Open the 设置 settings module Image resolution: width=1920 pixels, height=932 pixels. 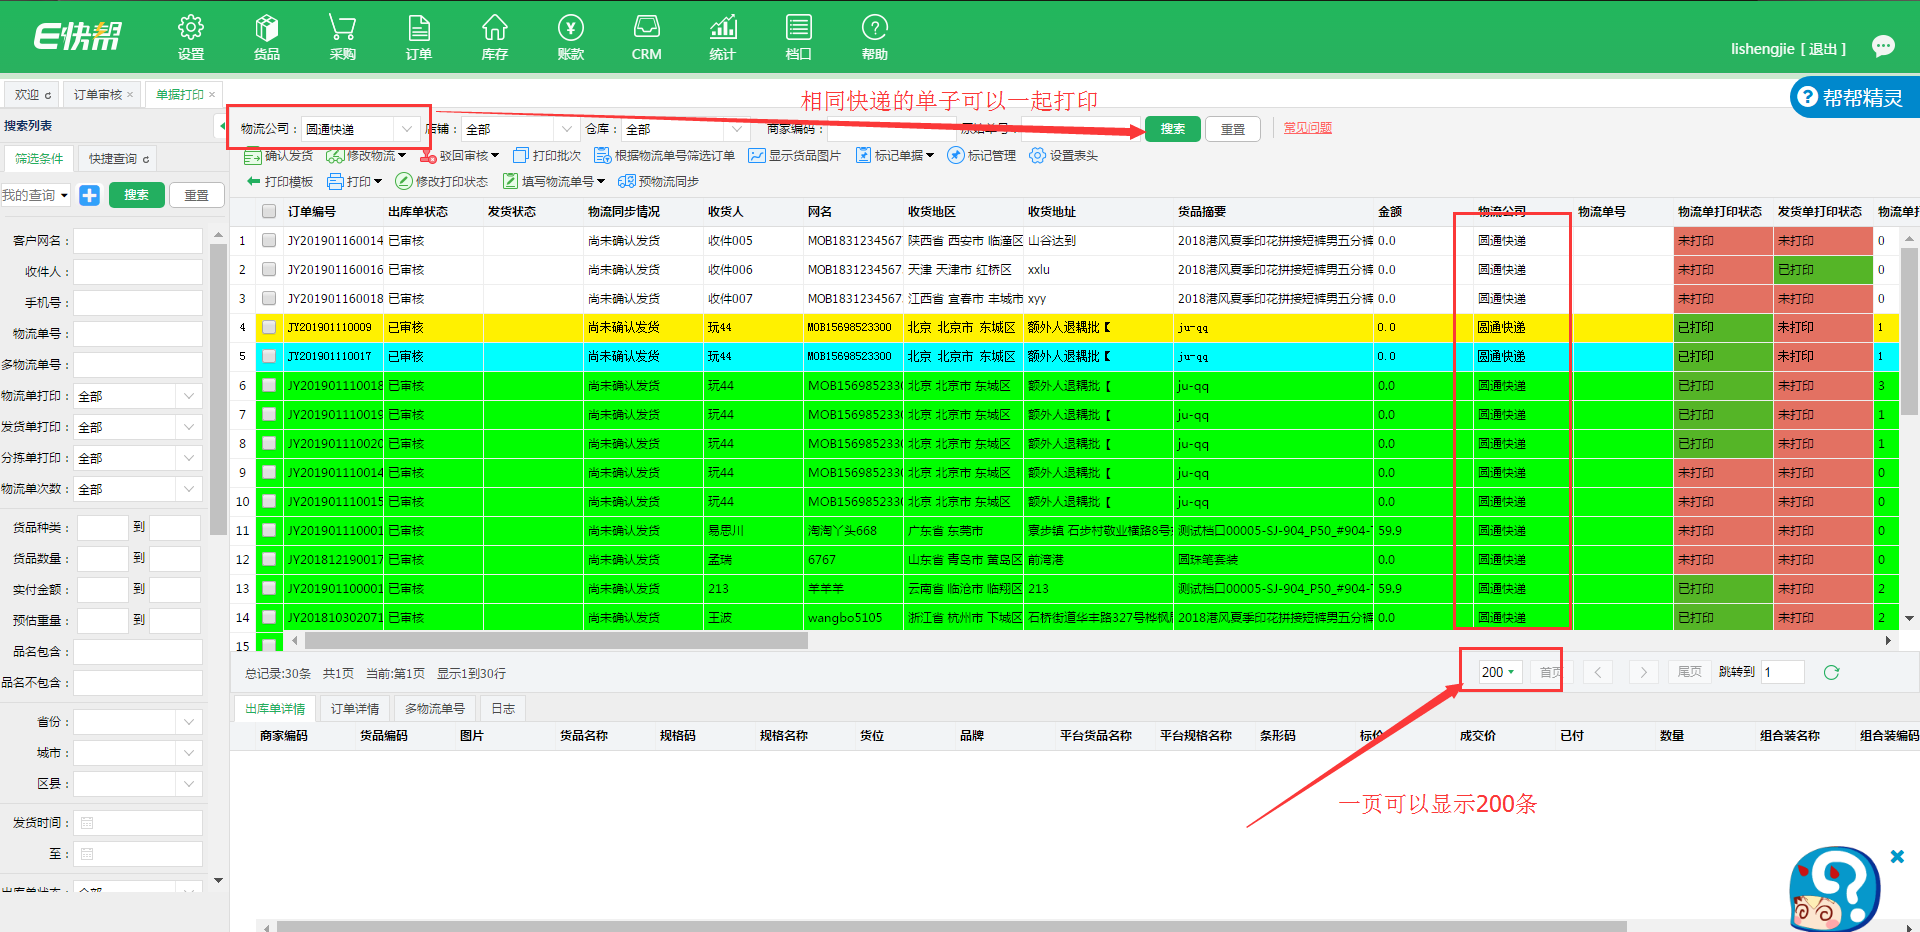tap(190, 38)
